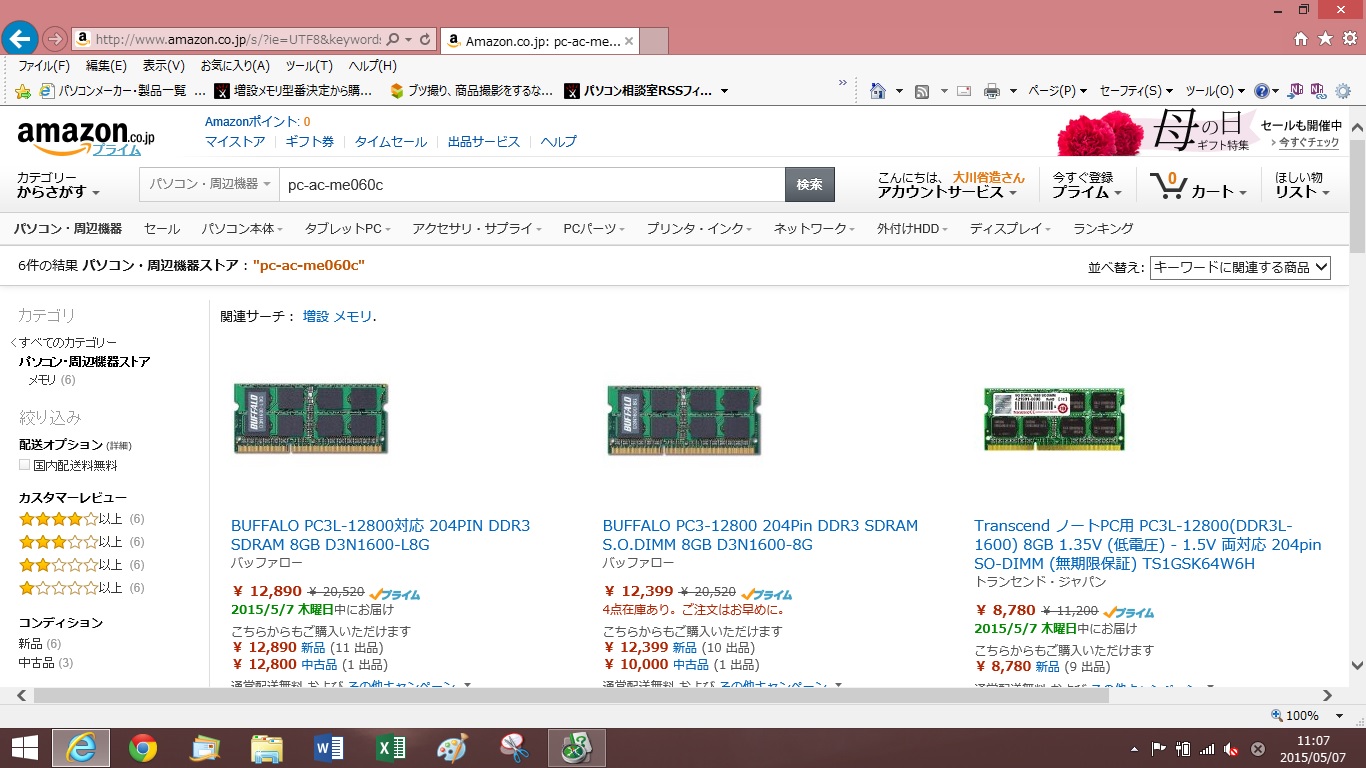The width and height of the screenshot is (1366, 768).
Task: Check 国内配送料無料 checkbox
Action: 24,466
